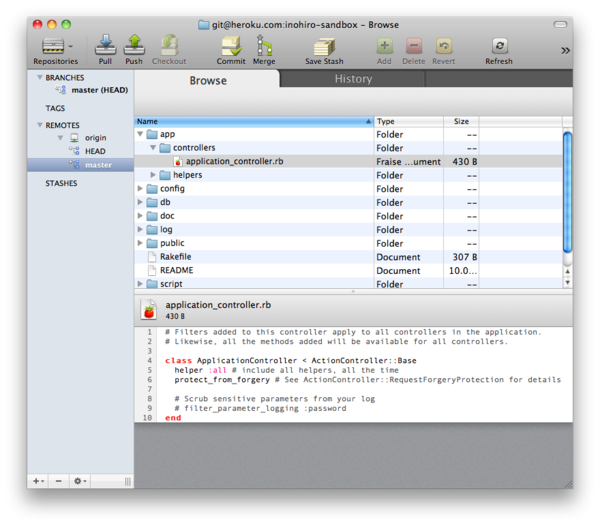600x526 pixels.
Task: Select the master remote branch under origin
Action: tap(98, 165)
